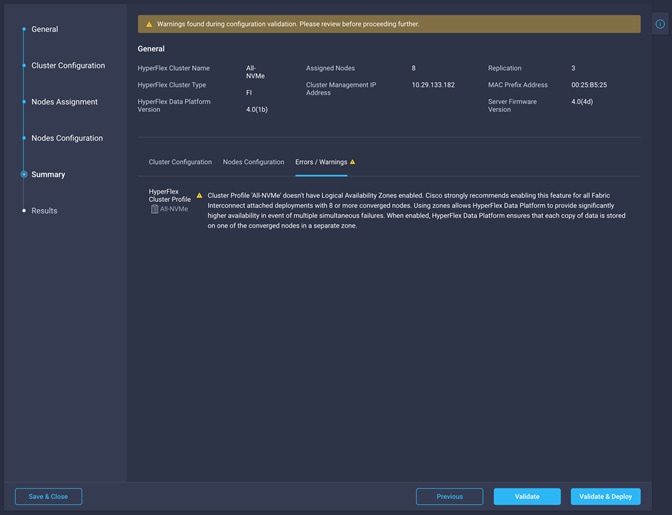The height and width of the screenshot is (515, 672).
Task: Click the Cluster Management IP Address label
Action: [x=341, y=89]
